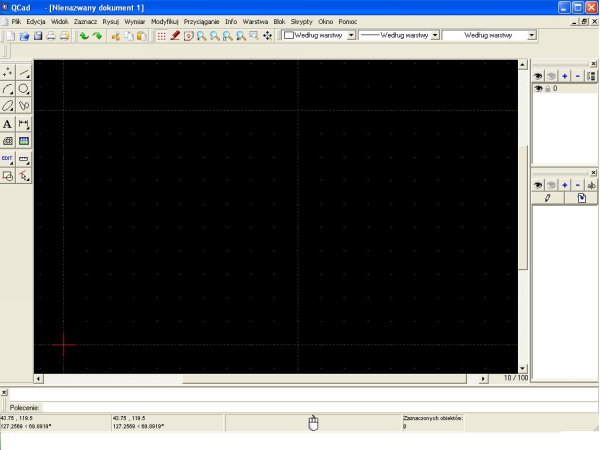Show all blocks eye icon
The width and height of the screenshot is (600, 450).
(538, 185)
